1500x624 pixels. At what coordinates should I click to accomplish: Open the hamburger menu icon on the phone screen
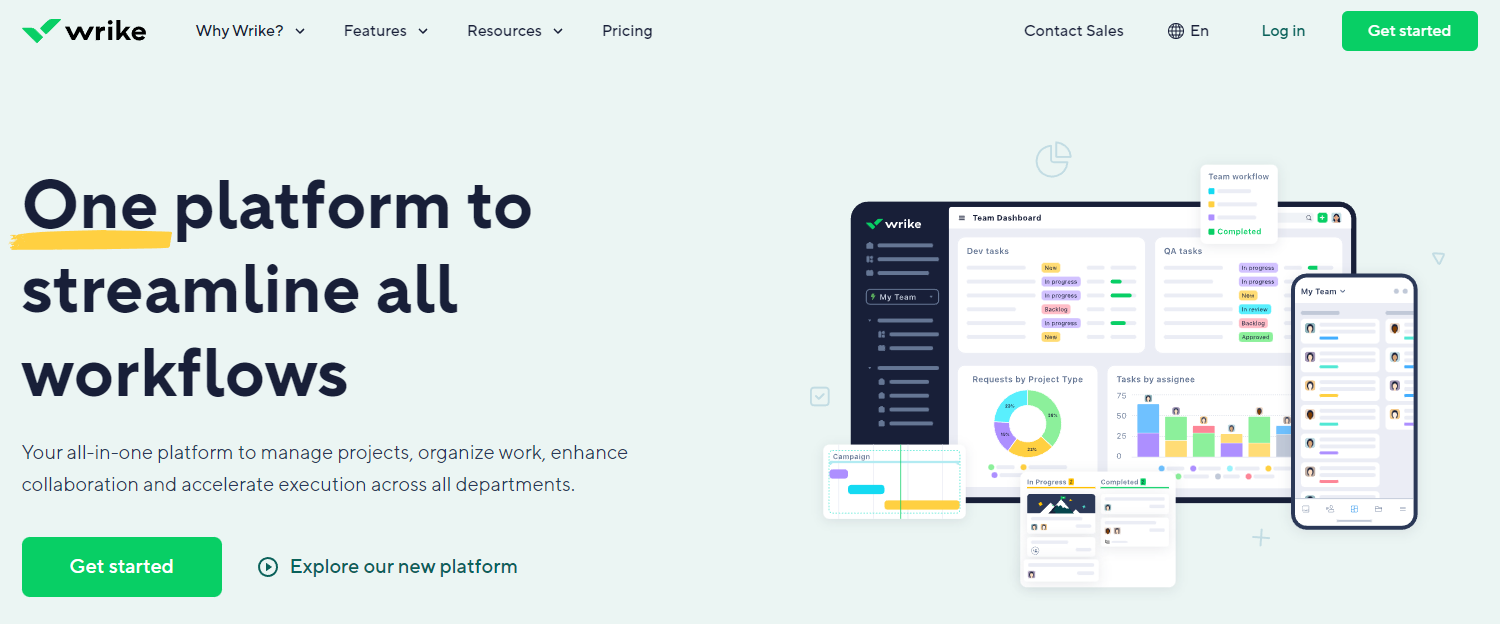1401,508
